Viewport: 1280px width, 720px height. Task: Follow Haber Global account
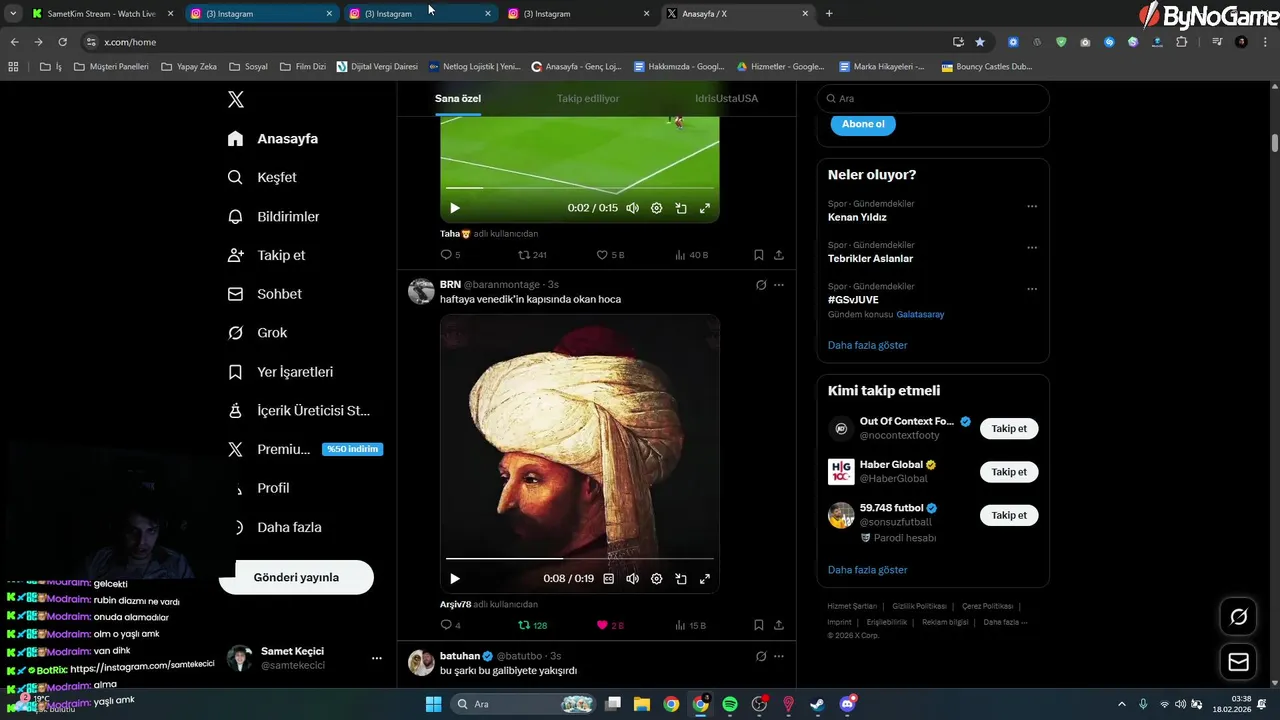pyautogui.click(x=1009, y=472)
